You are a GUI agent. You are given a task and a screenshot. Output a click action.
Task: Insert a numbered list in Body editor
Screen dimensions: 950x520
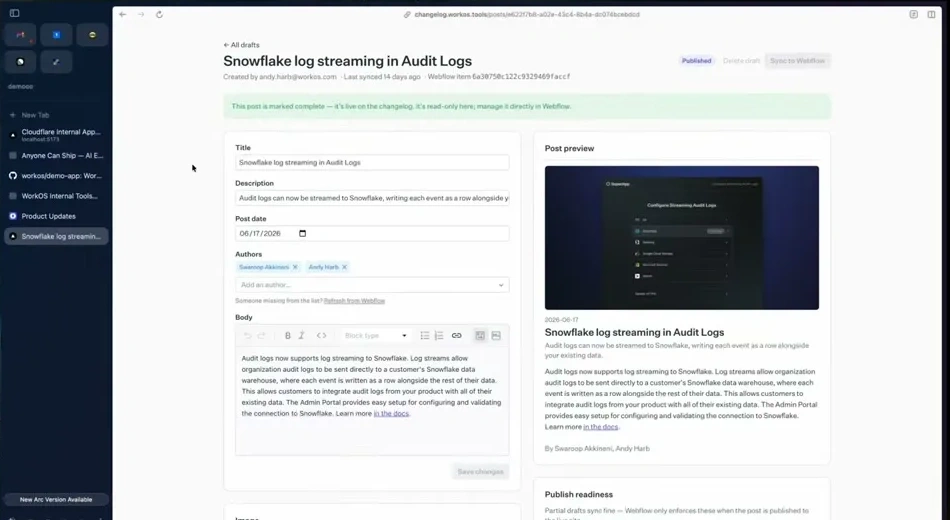click(x=439, y=335)
